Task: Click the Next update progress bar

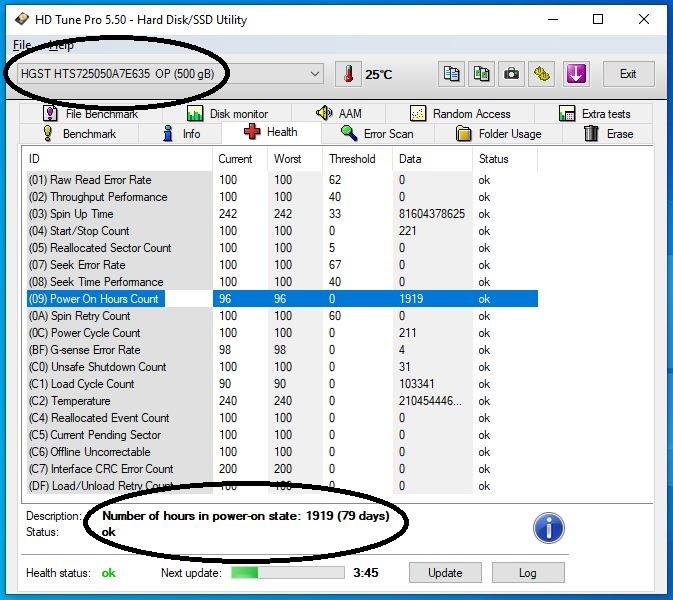Action: (x=288, y=573)
